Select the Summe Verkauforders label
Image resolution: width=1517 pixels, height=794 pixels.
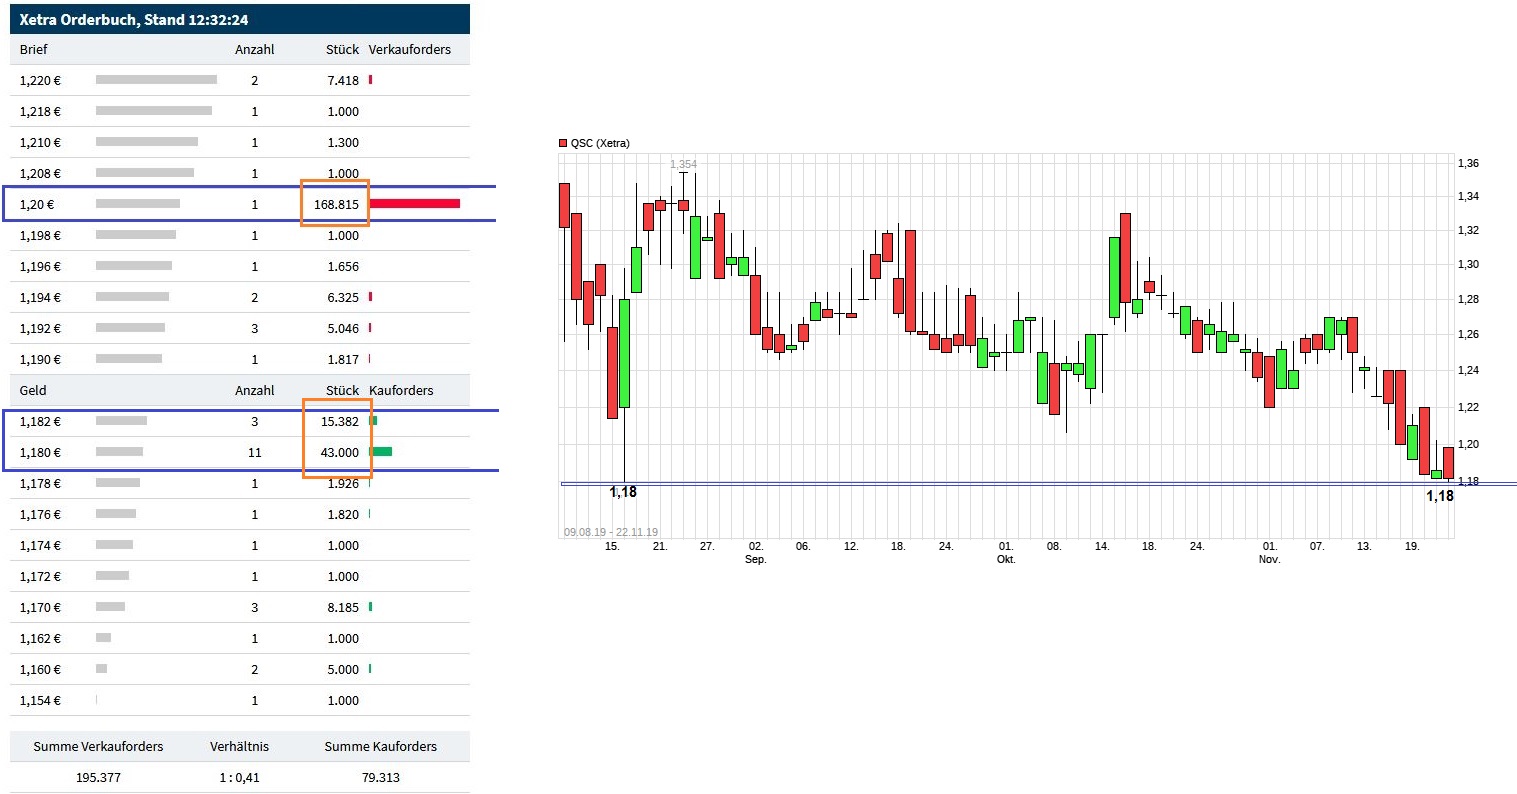coord(98,746)
